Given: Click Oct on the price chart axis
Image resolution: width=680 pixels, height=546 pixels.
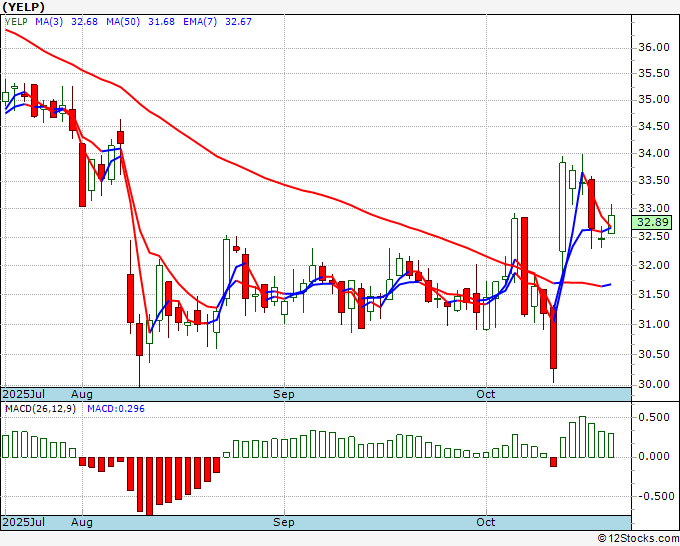Looking at the screenshot, I should point(485,394).
